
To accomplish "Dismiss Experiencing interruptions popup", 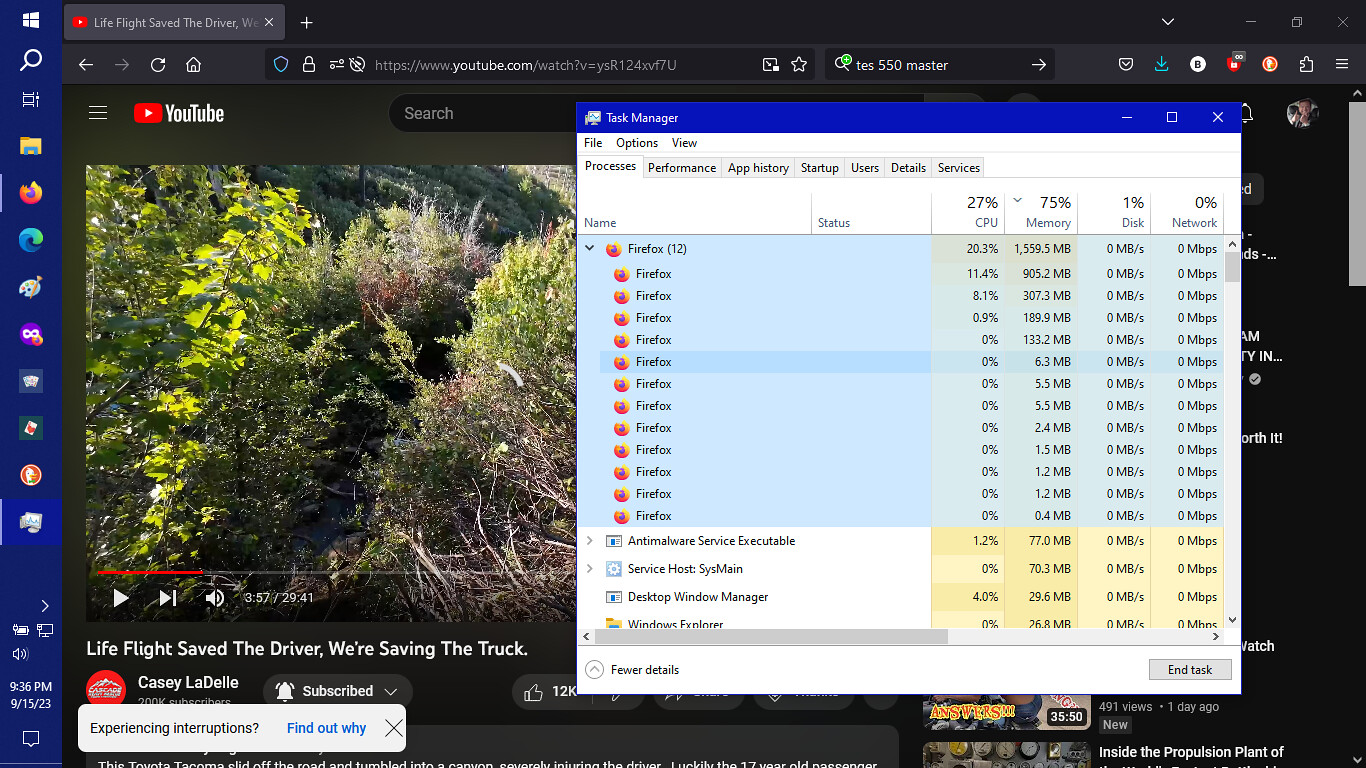I will pyautogui.click(x=394, y=728).
